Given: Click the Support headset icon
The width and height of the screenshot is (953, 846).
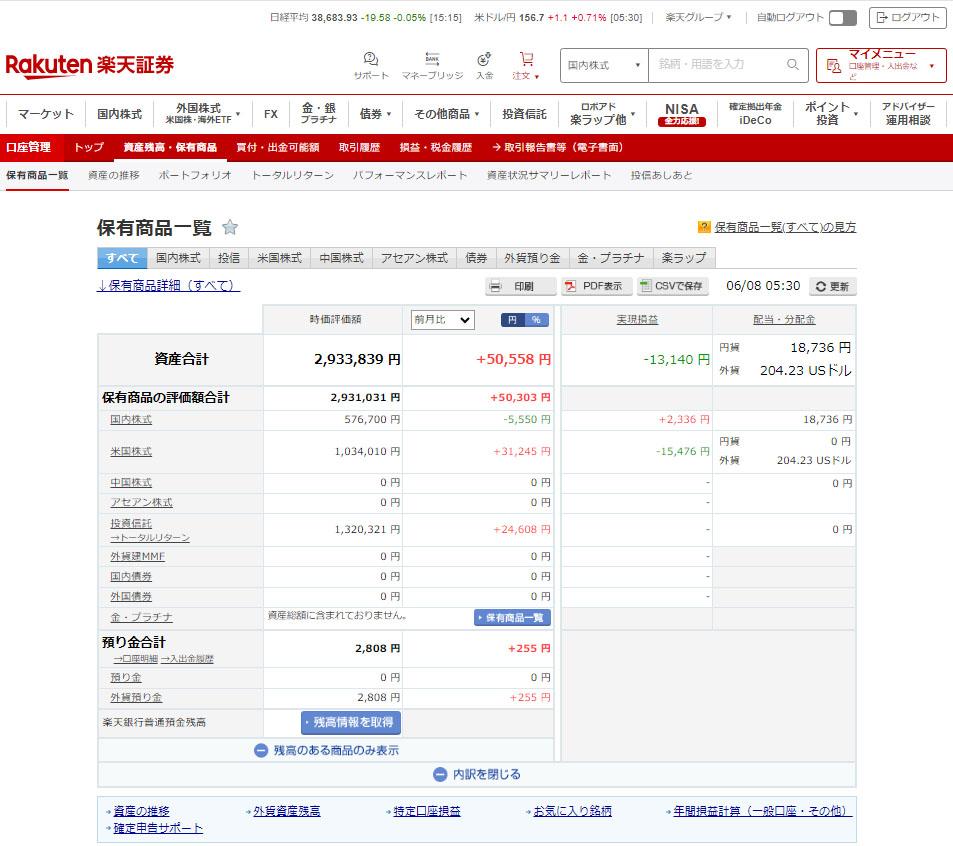Looking at the screenshot, I should (x=371, y=59).
